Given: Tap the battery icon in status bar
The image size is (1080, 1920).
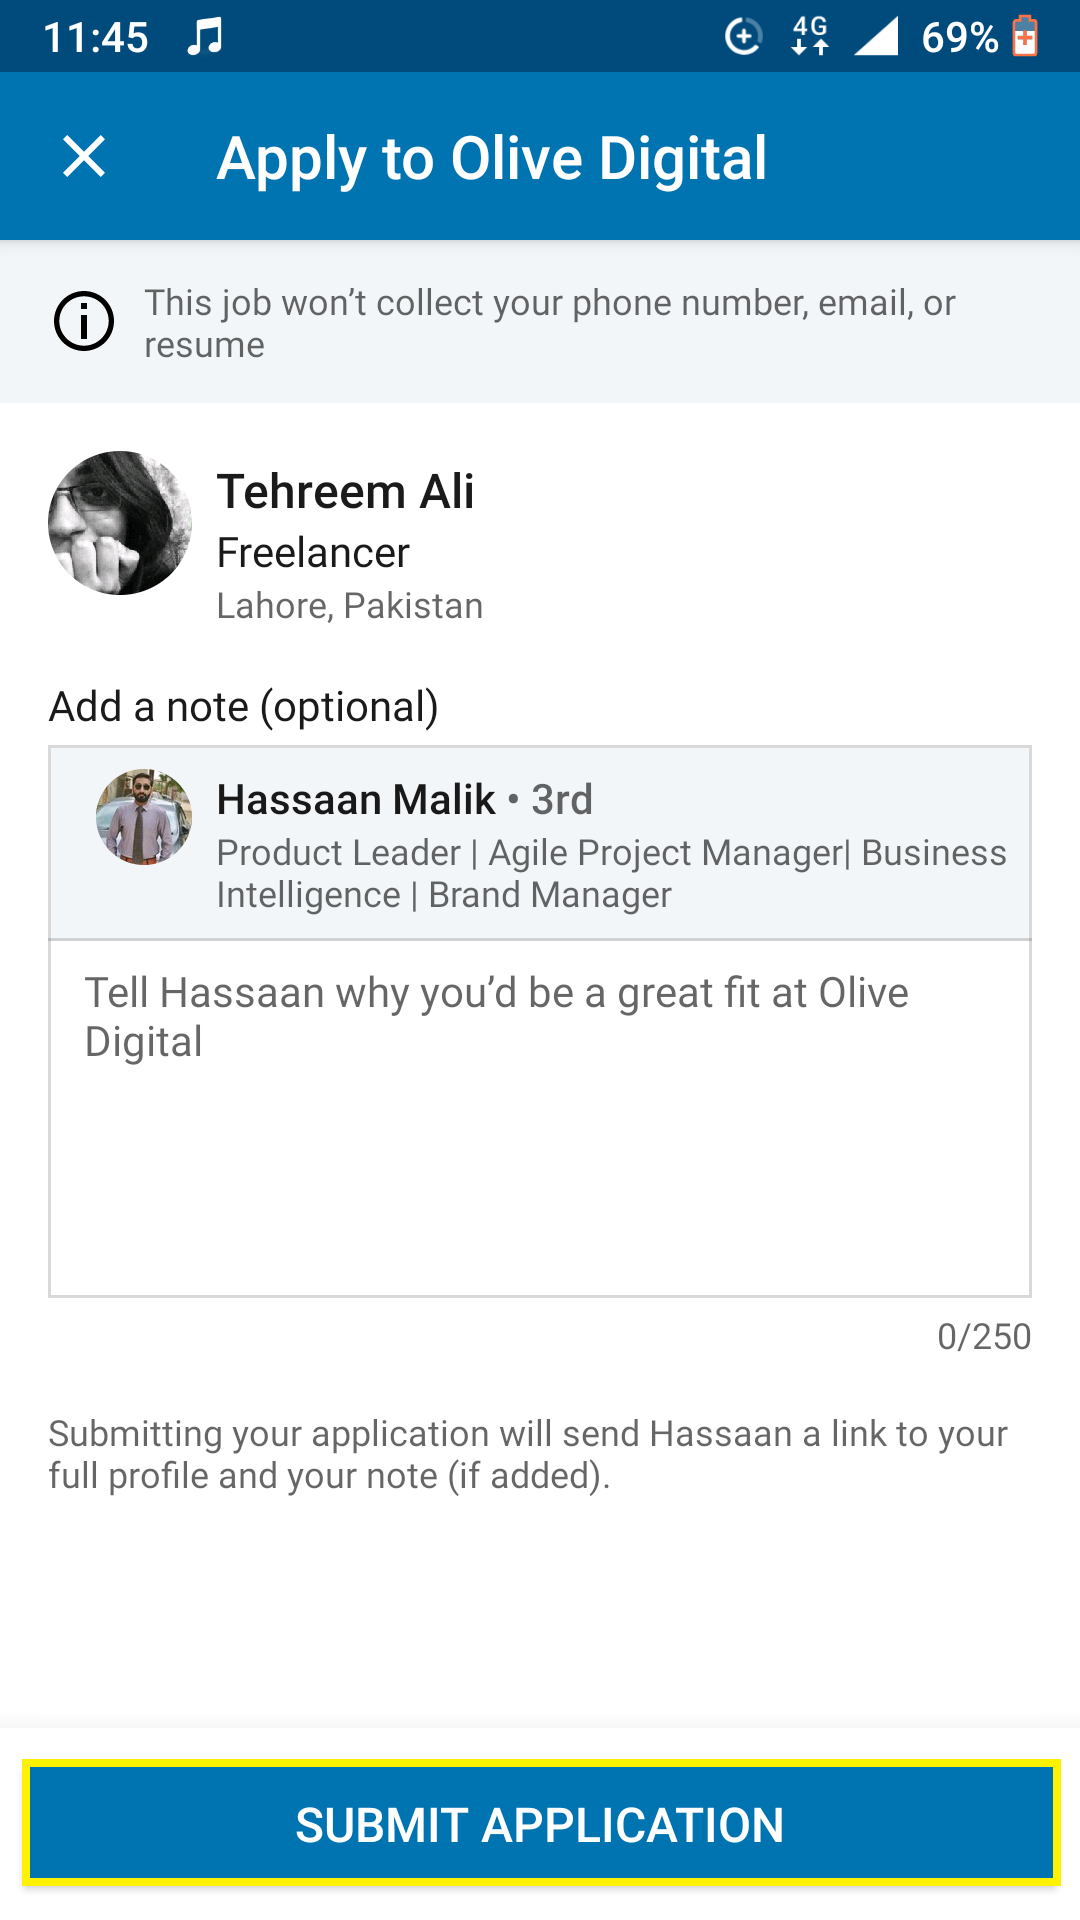Looking at the screenshot, I should [1025, 37].
